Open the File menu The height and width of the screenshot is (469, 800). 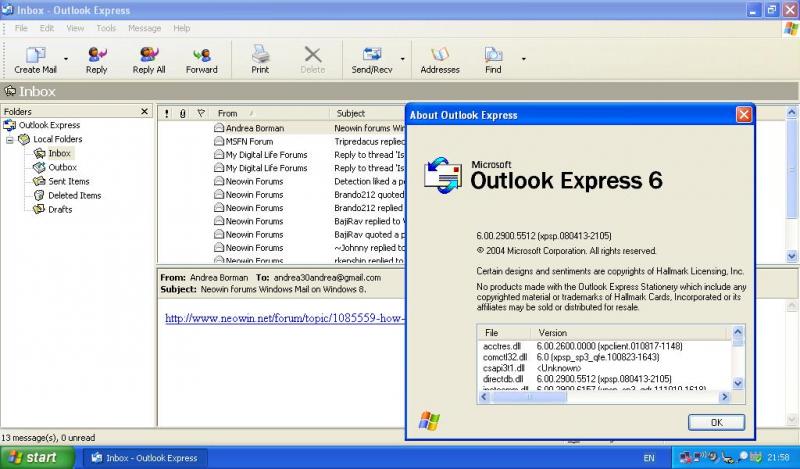click(x=21, y=28)
